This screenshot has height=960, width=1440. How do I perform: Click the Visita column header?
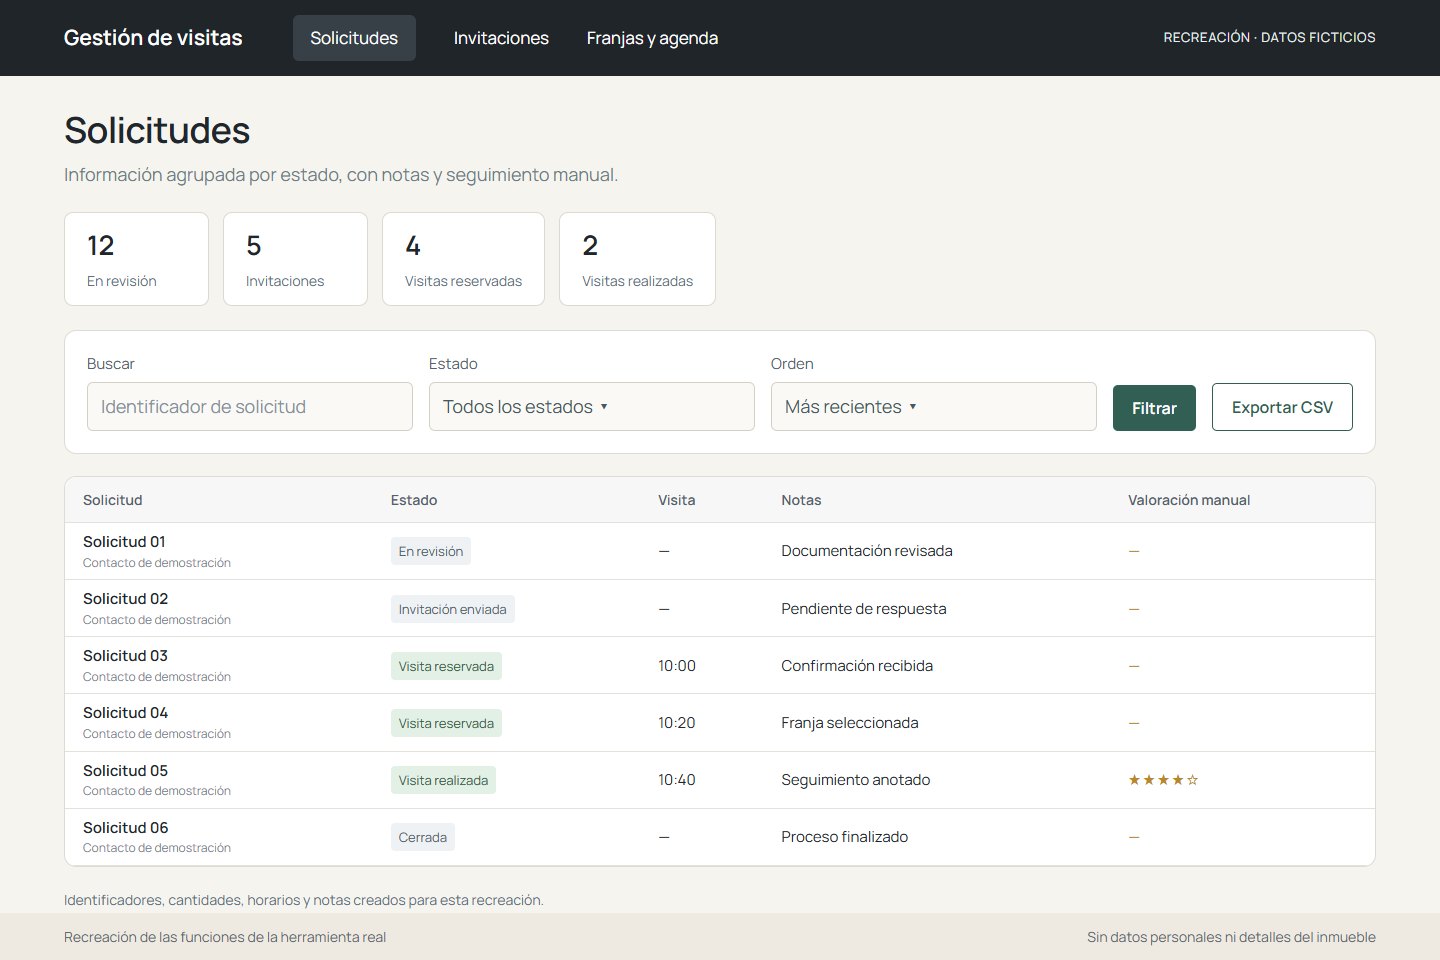[x=677, y=500]
